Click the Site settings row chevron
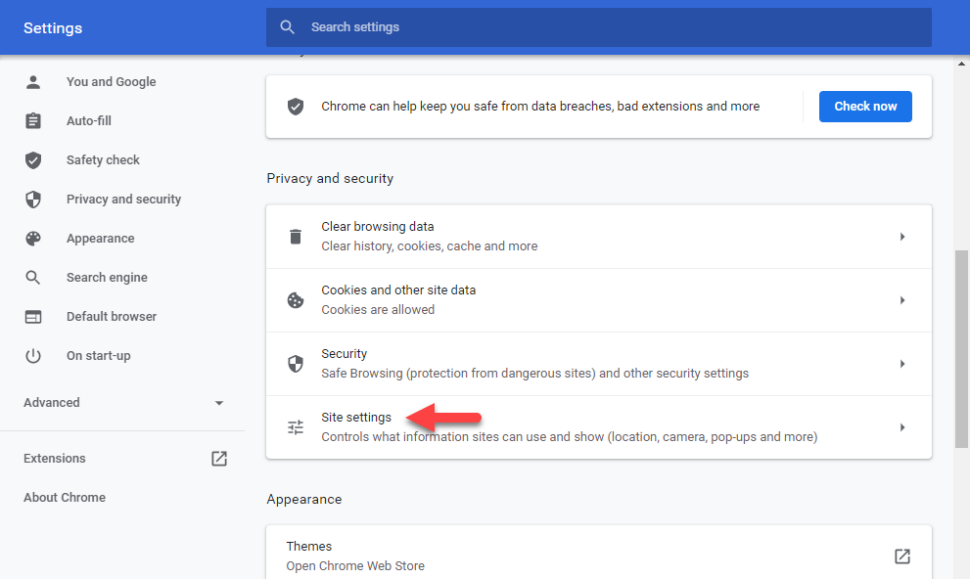Image resolution: width=970 pixels, height=579 pixels. coord(903,427)
